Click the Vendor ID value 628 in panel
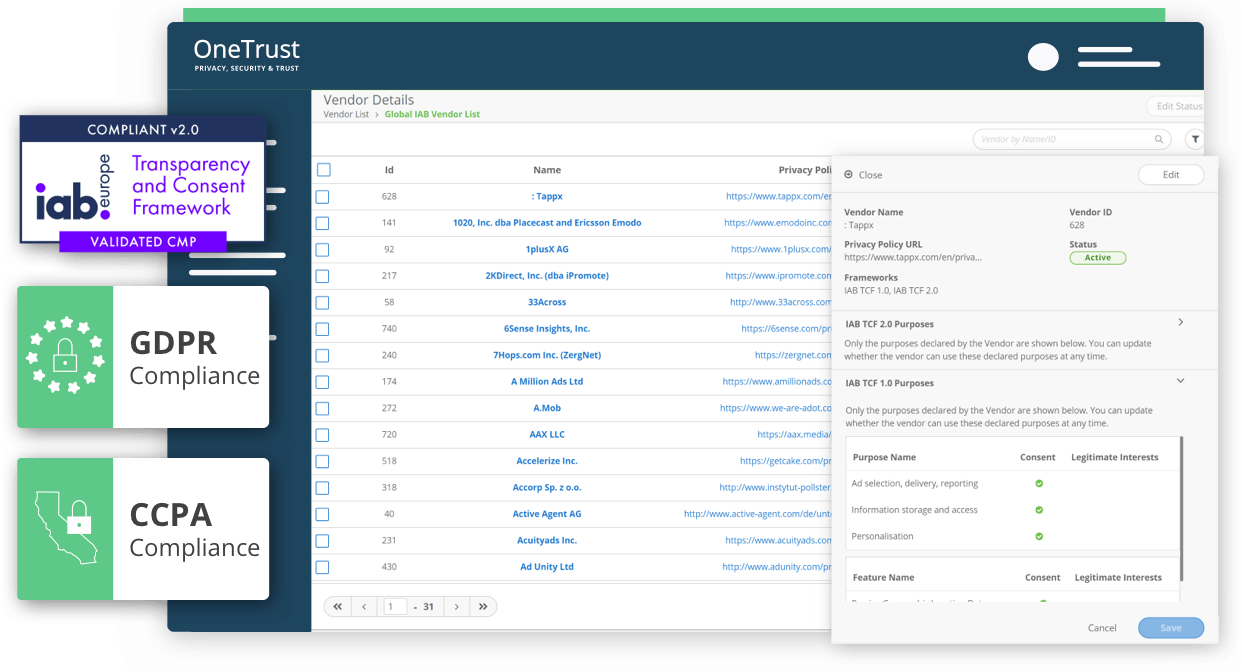The height and width of the screenshot is (672, 1242). click(1078, 225)
